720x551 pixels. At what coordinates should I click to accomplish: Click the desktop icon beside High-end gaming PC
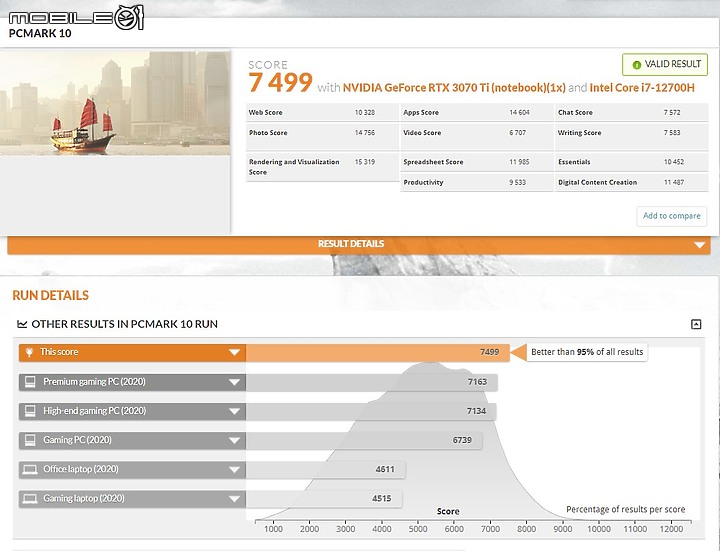30,411
